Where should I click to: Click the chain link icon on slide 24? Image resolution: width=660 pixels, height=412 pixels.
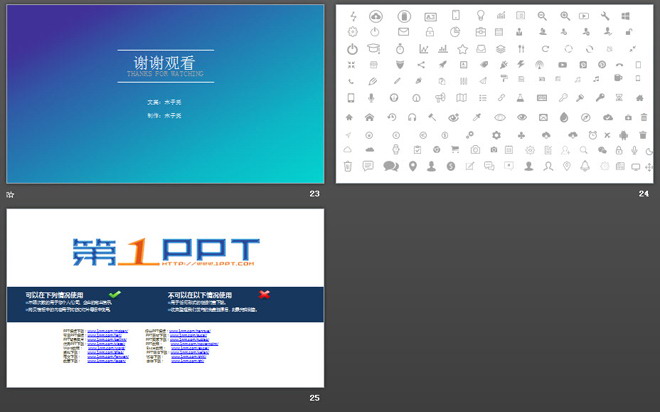[501, 98]
